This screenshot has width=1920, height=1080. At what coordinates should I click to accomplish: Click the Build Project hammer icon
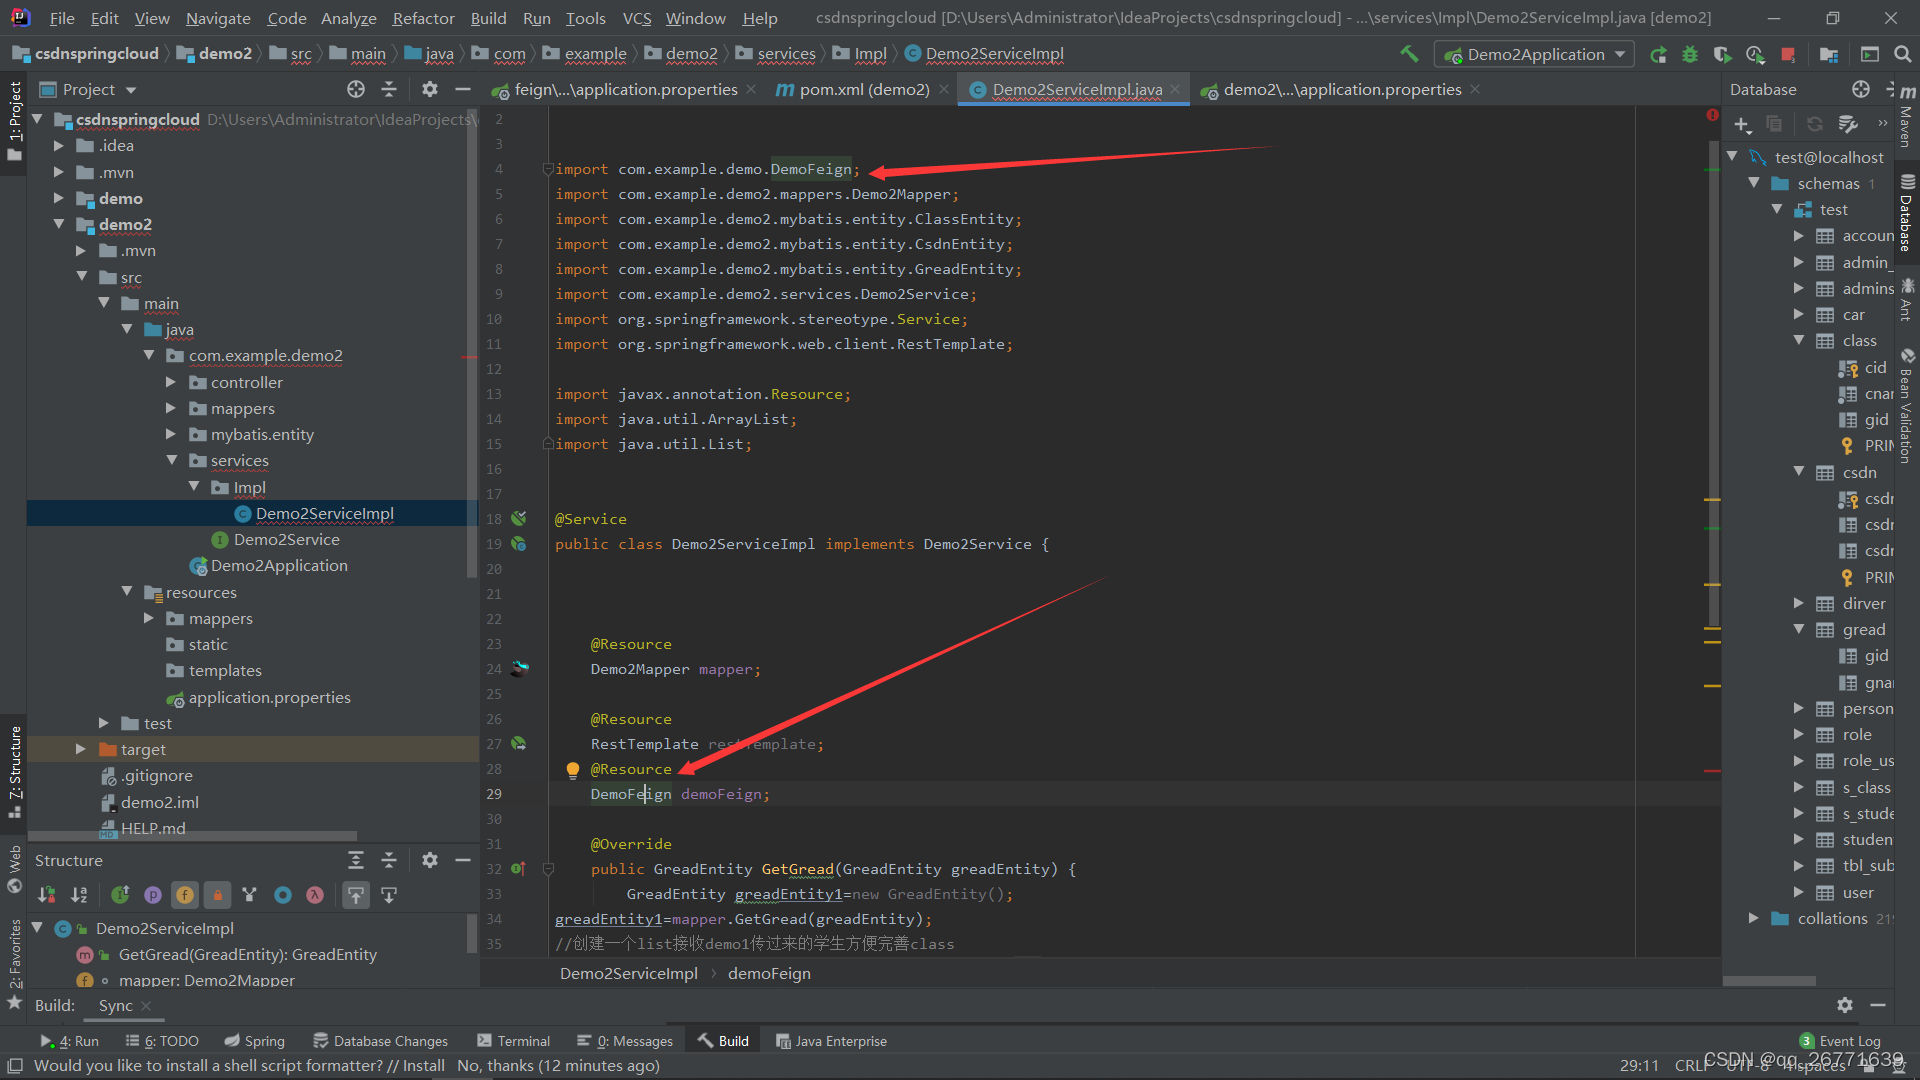click(x=1409, y=54)
